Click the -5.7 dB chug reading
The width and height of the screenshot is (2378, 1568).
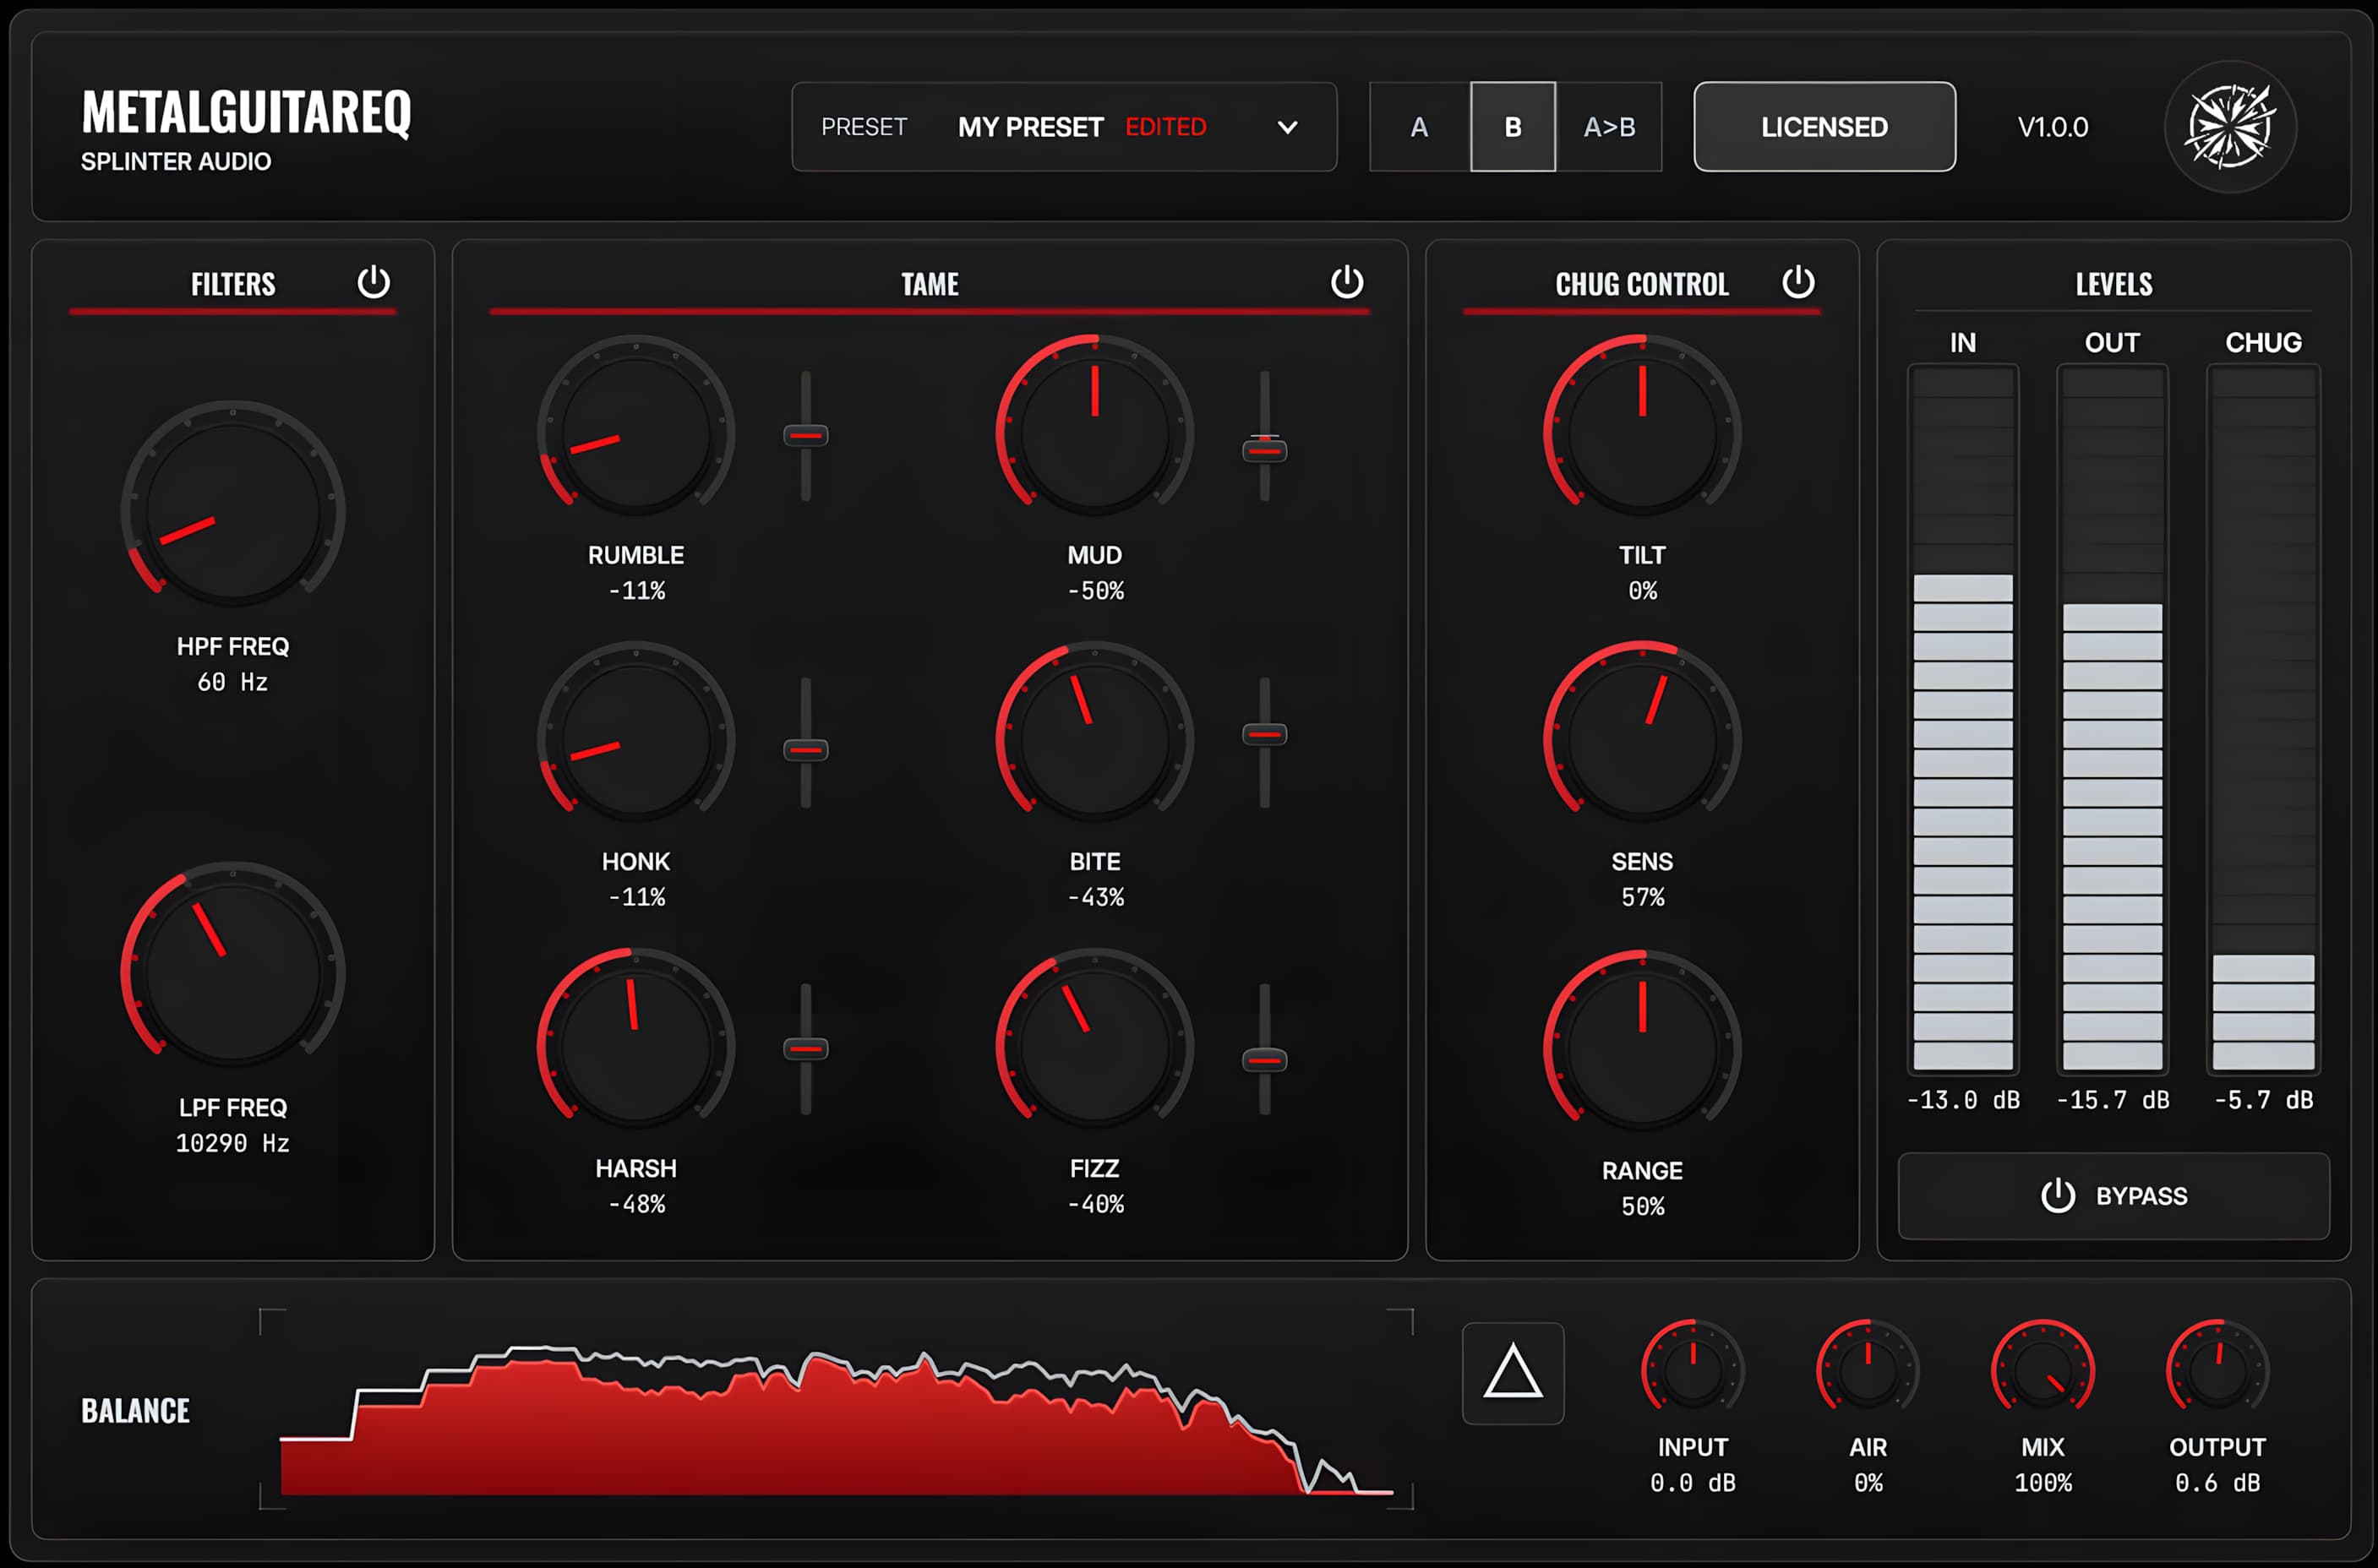[x=2263, y=1100]
